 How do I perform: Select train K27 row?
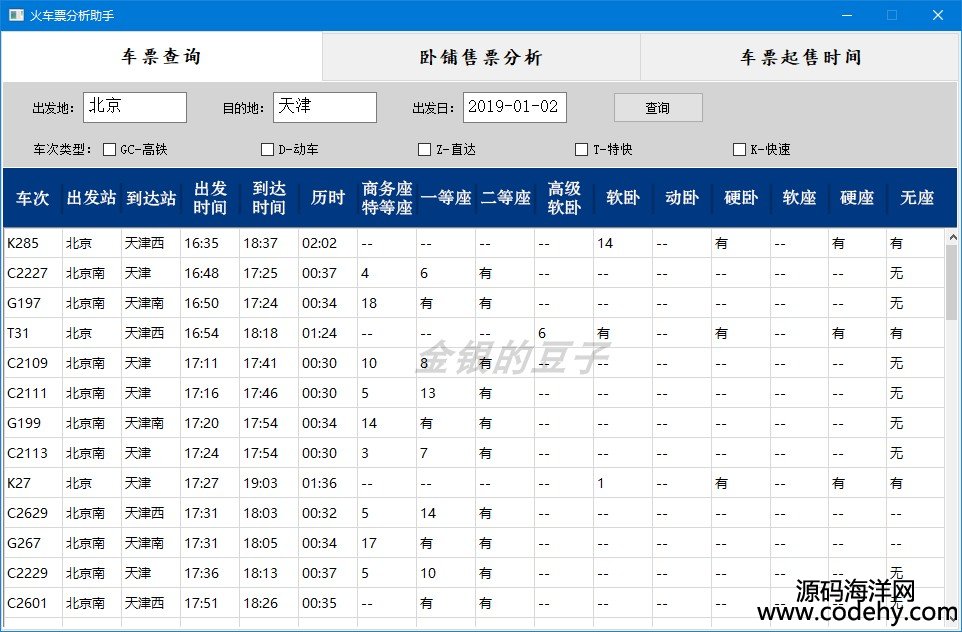coord(474,484)
